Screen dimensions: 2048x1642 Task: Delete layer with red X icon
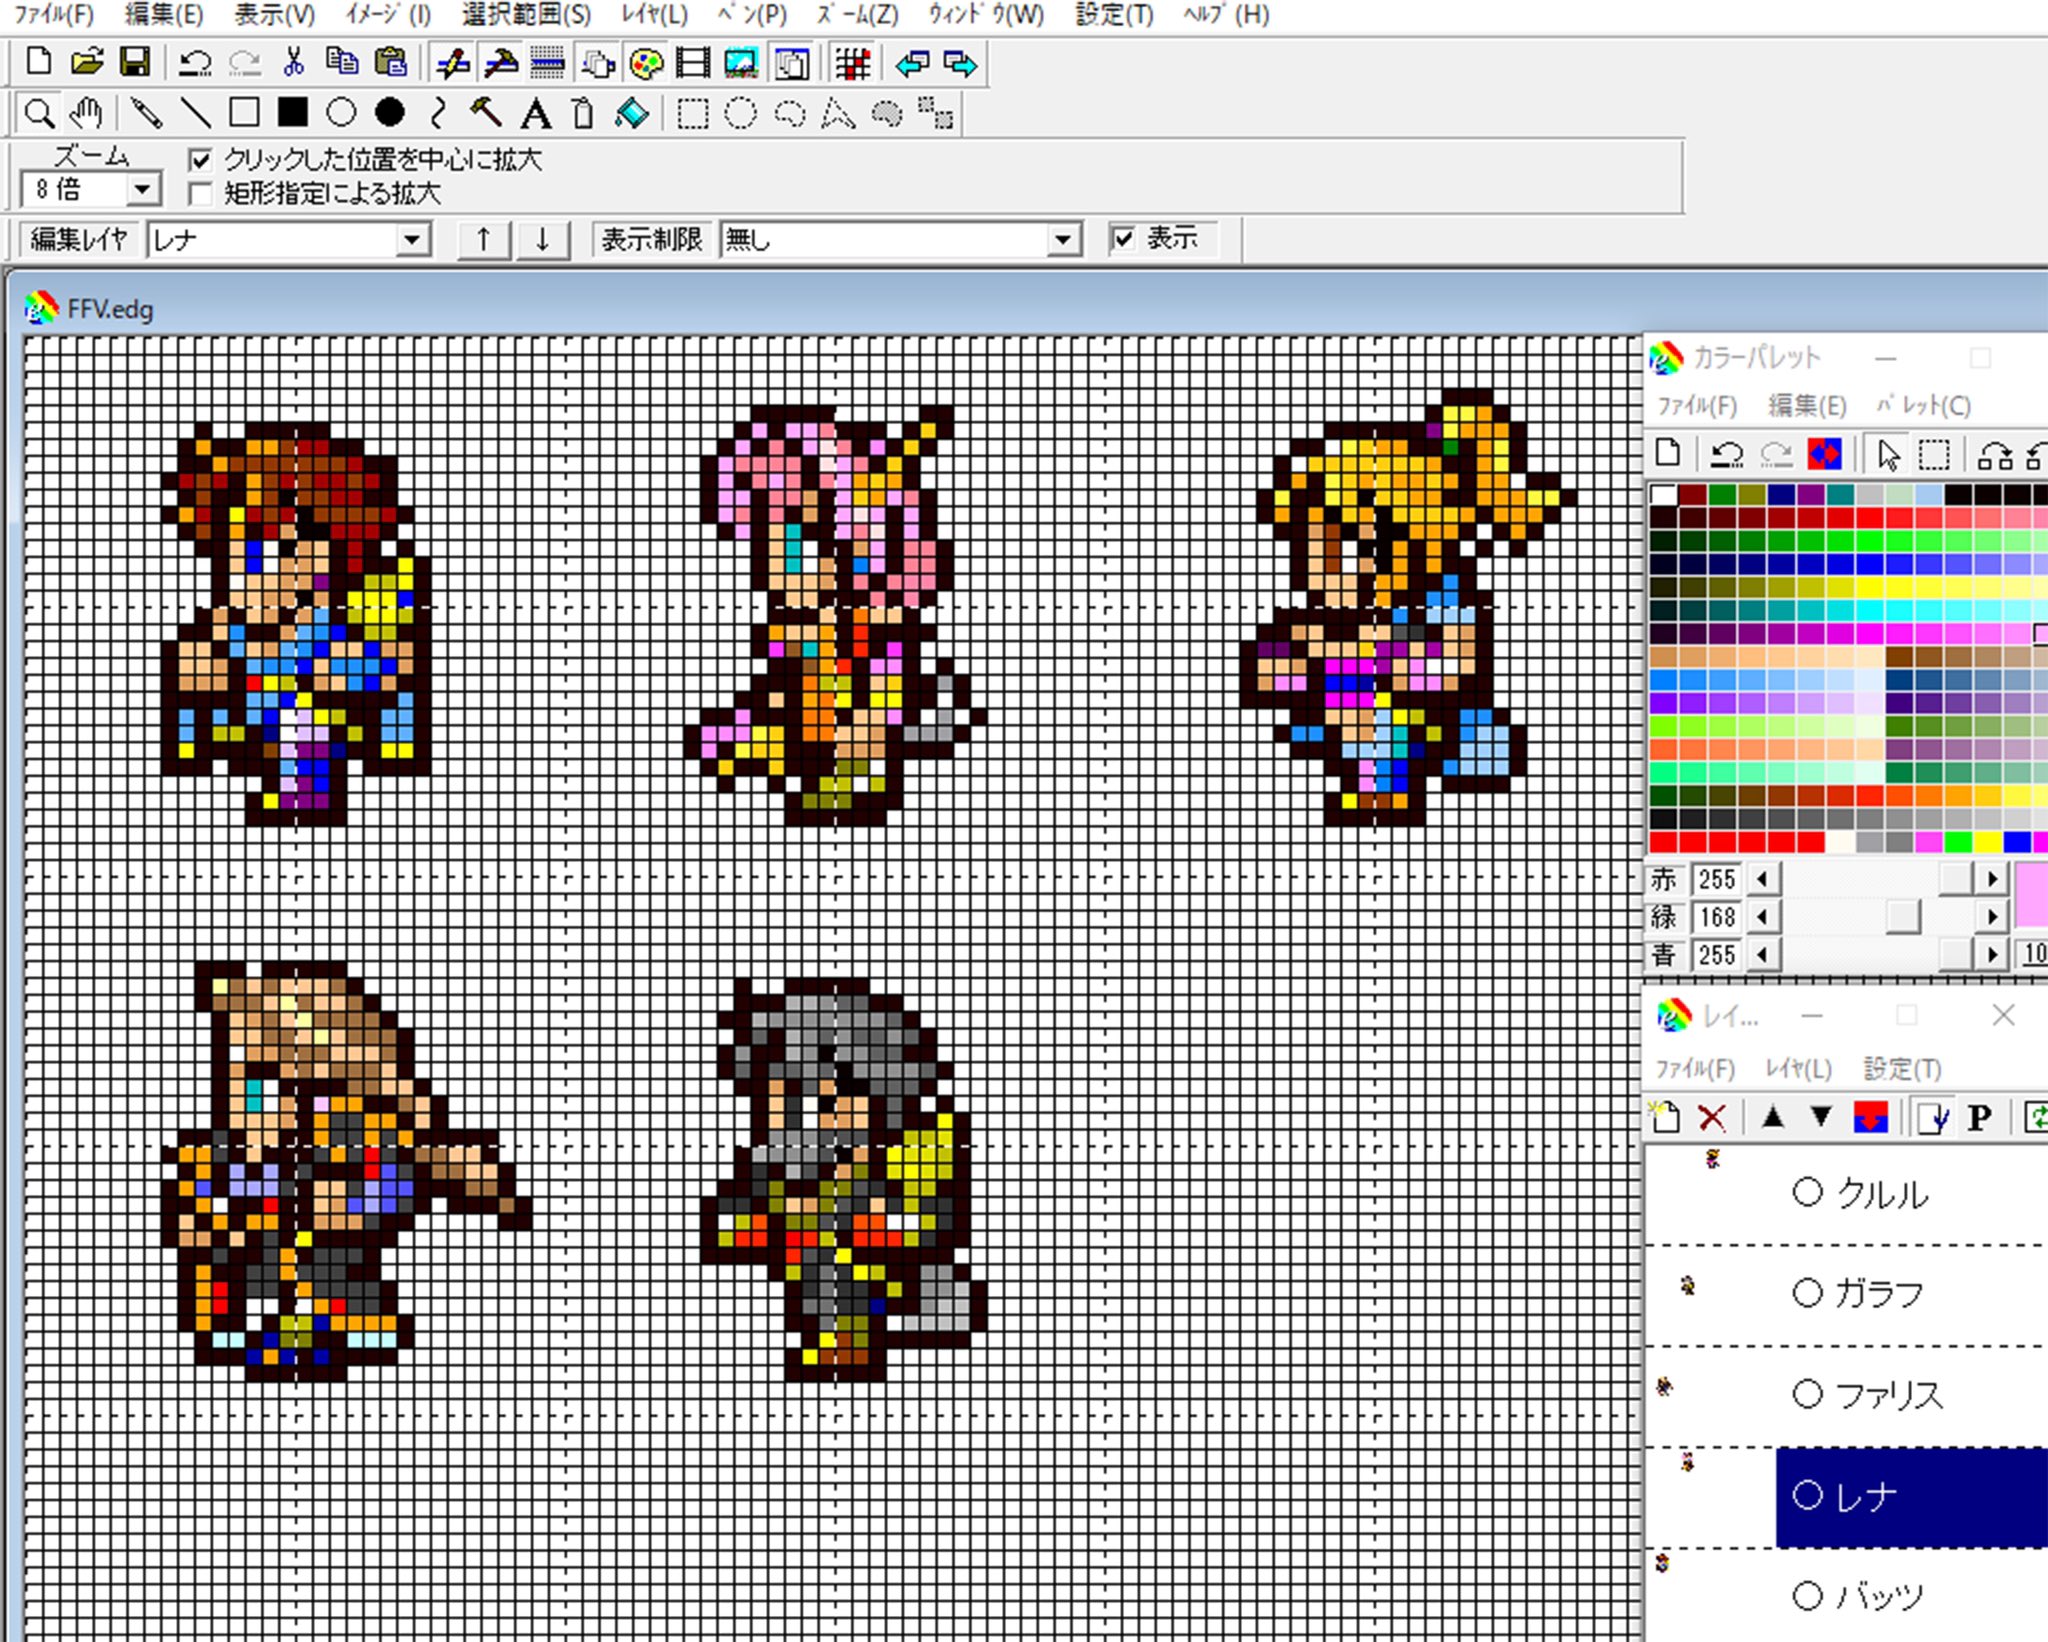[x=1713, y=1117]
